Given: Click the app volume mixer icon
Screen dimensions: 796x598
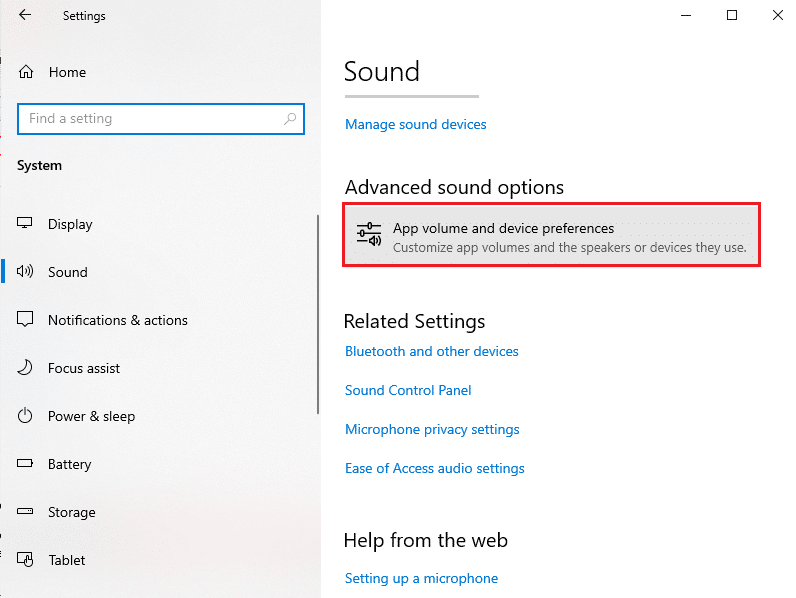Looking at the screenshot, I should point(369,235).
